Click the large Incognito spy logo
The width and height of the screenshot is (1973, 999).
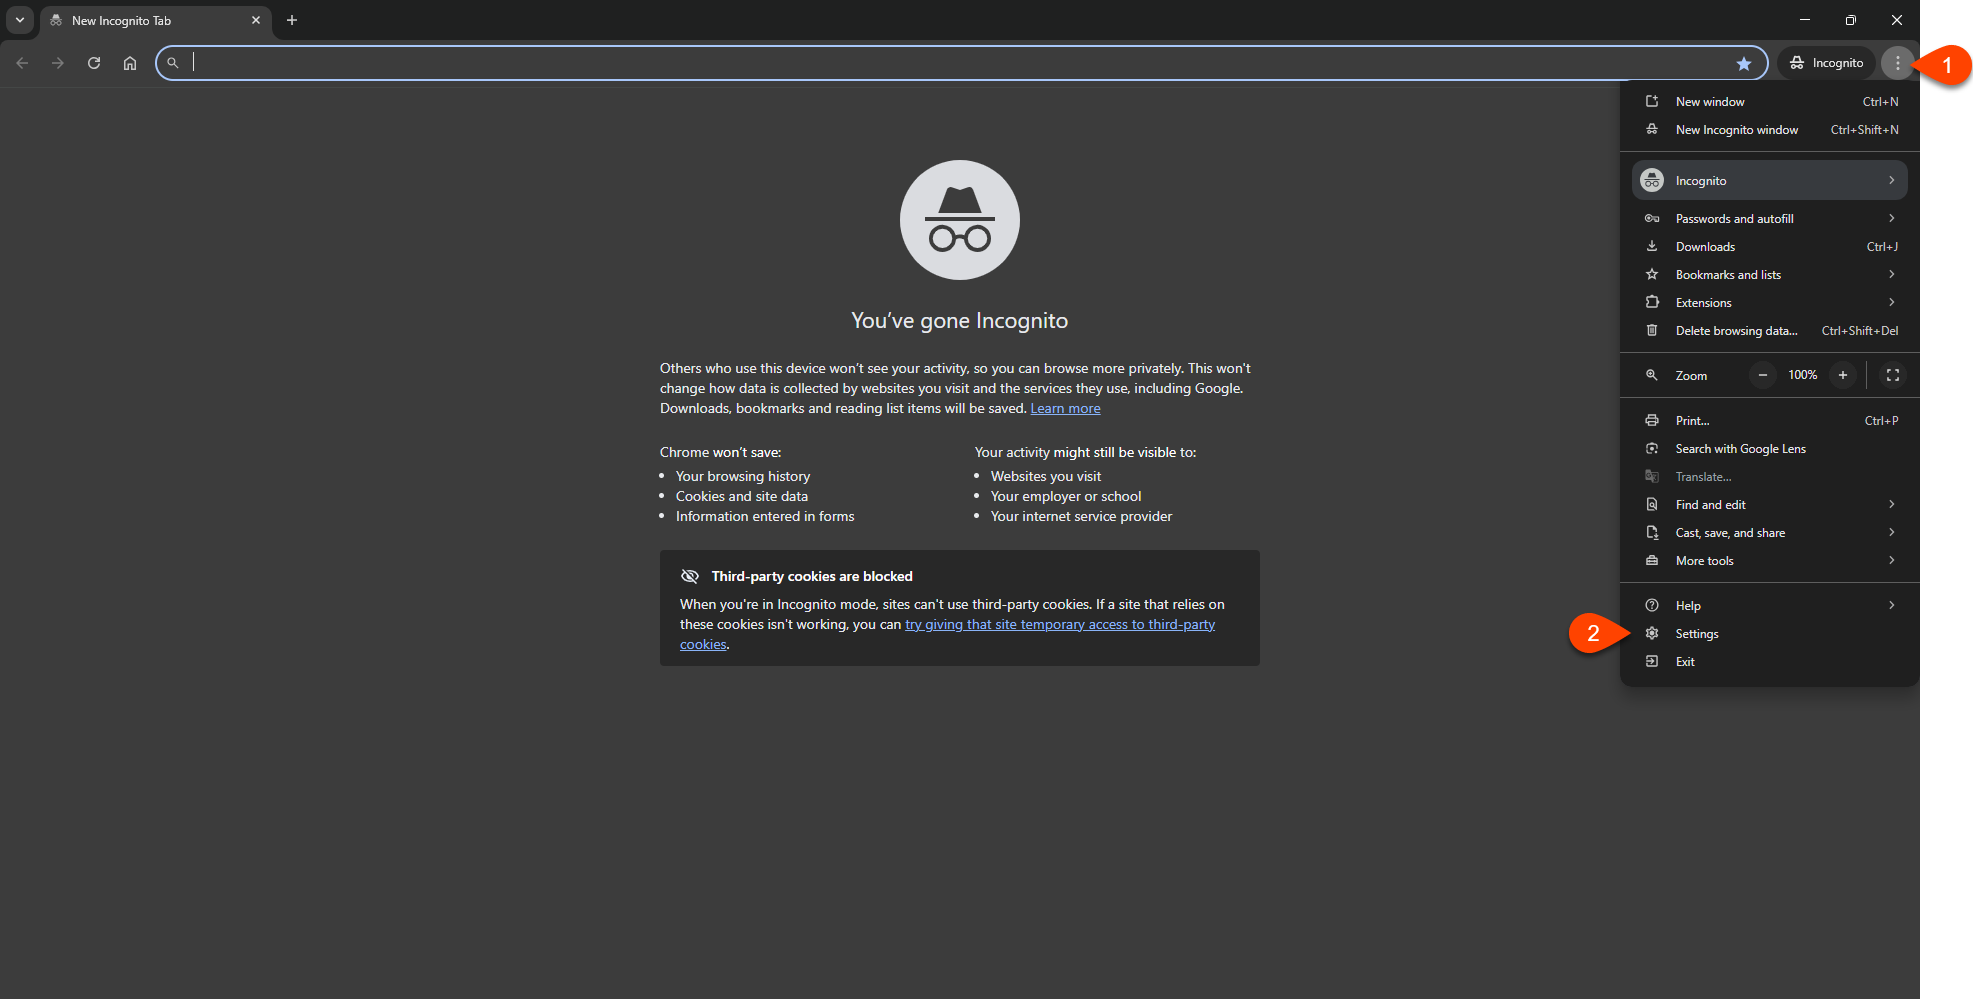point(960,220)
